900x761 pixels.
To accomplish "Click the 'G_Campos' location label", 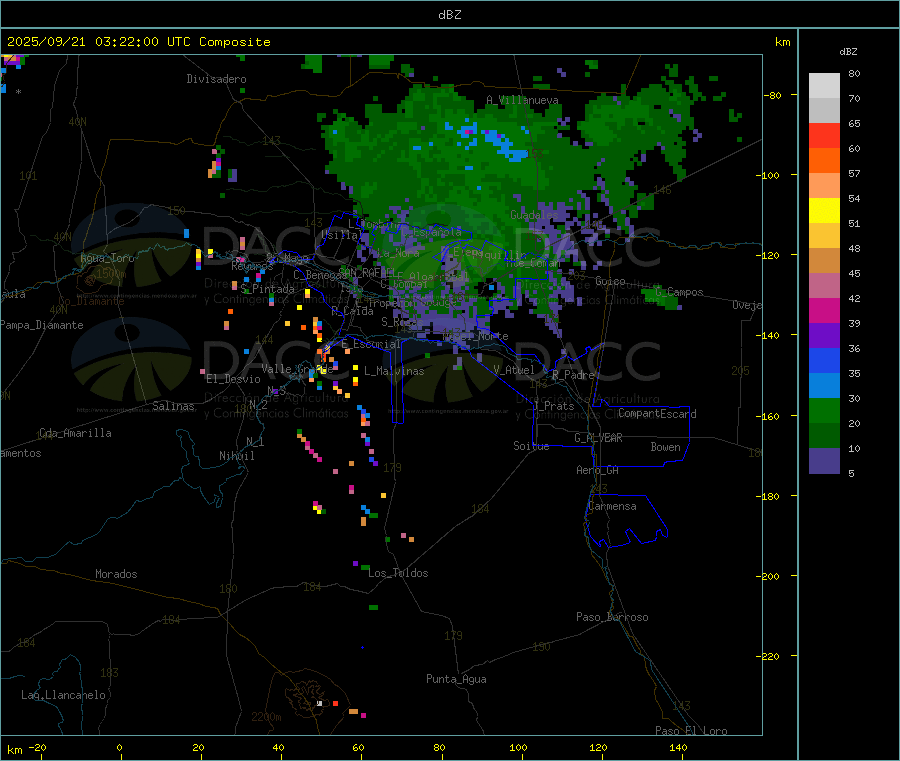I will pos(679,292).
